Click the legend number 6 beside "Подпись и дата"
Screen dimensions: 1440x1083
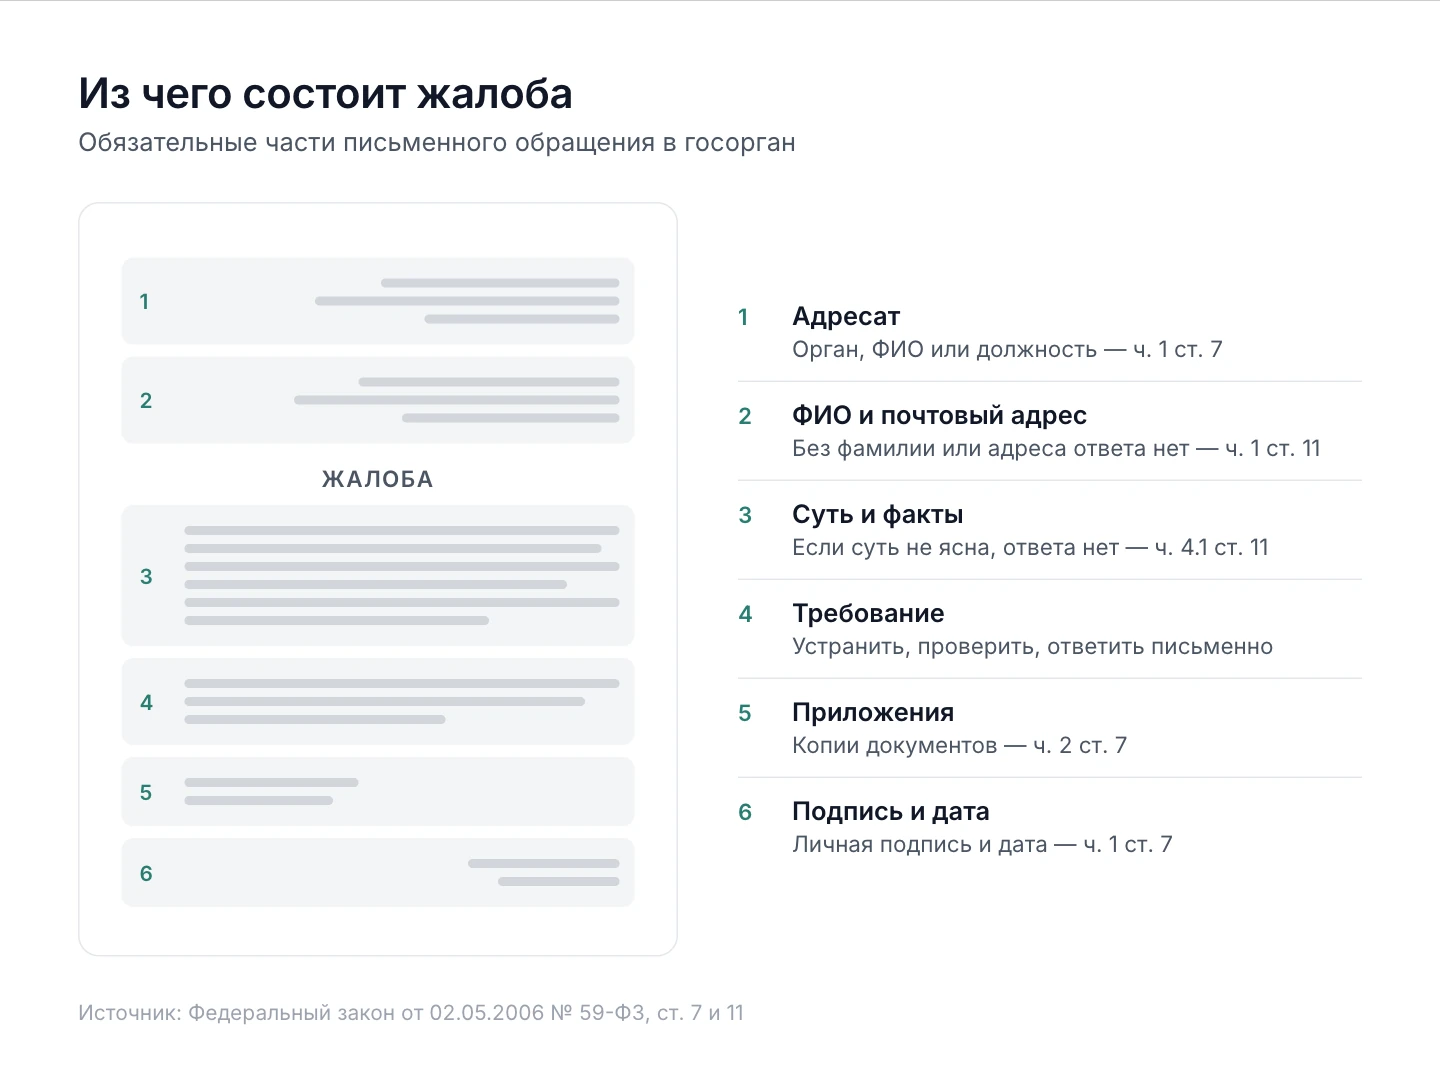click(x=744, y=812)
